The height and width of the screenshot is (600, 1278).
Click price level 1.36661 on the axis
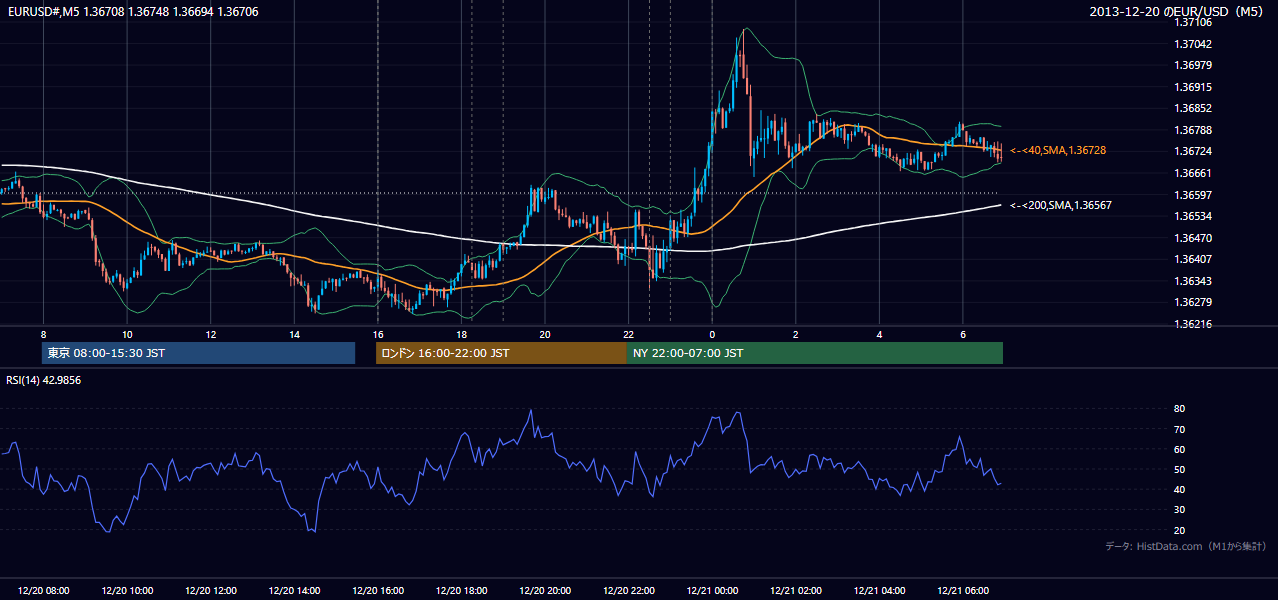pyautogui.click(x=1195, y=173)
